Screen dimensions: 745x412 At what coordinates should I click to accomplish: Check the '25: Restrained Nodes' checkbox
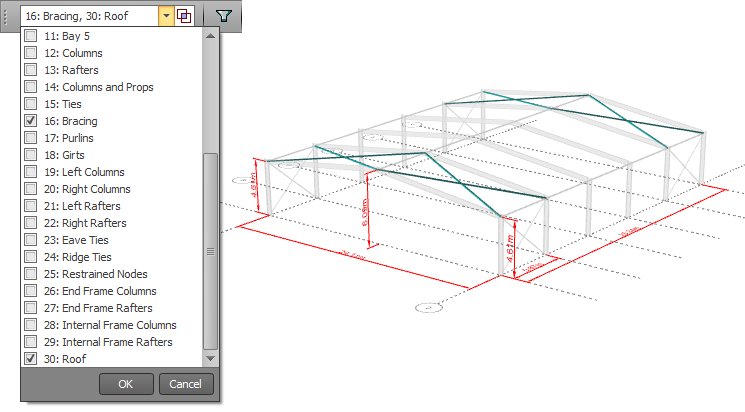click(30, 274)
